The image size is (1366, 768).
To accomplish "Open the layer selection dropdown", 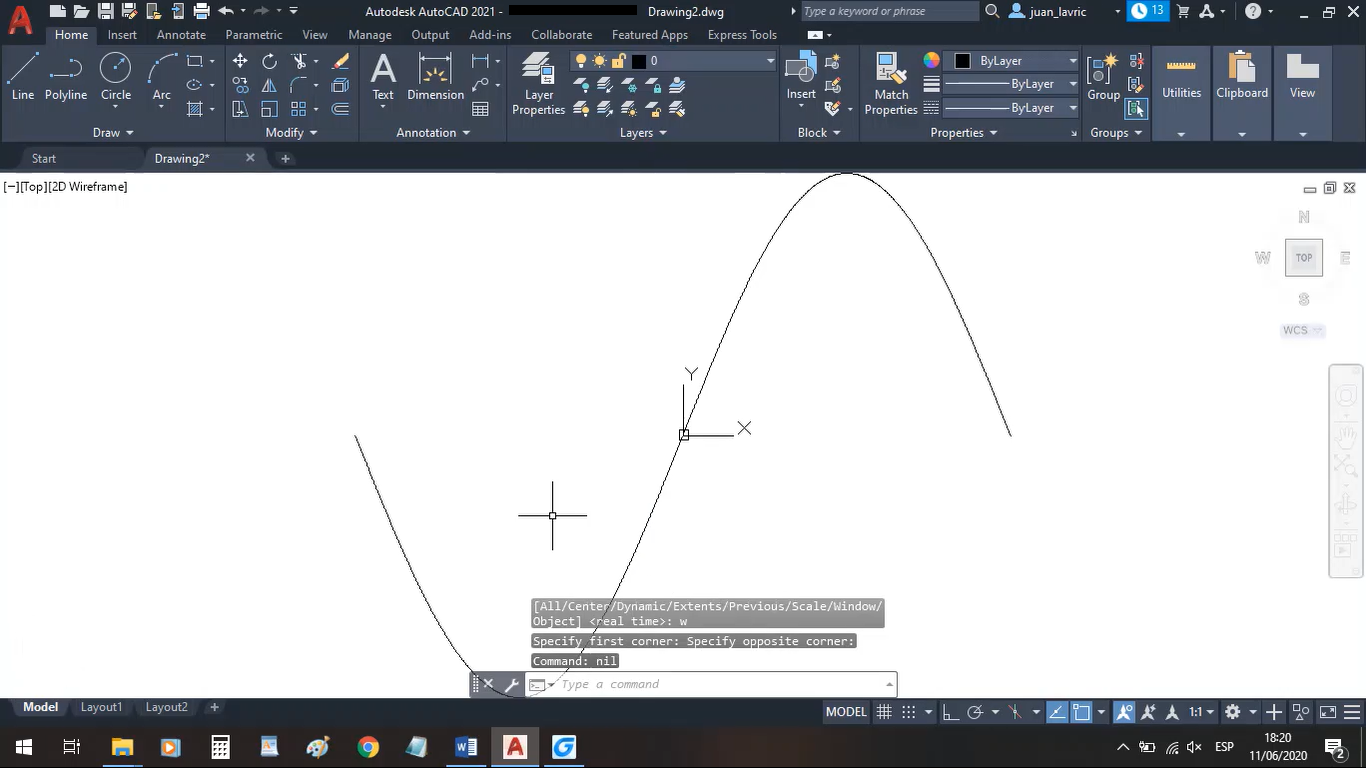I will click(x=675, y=61).
